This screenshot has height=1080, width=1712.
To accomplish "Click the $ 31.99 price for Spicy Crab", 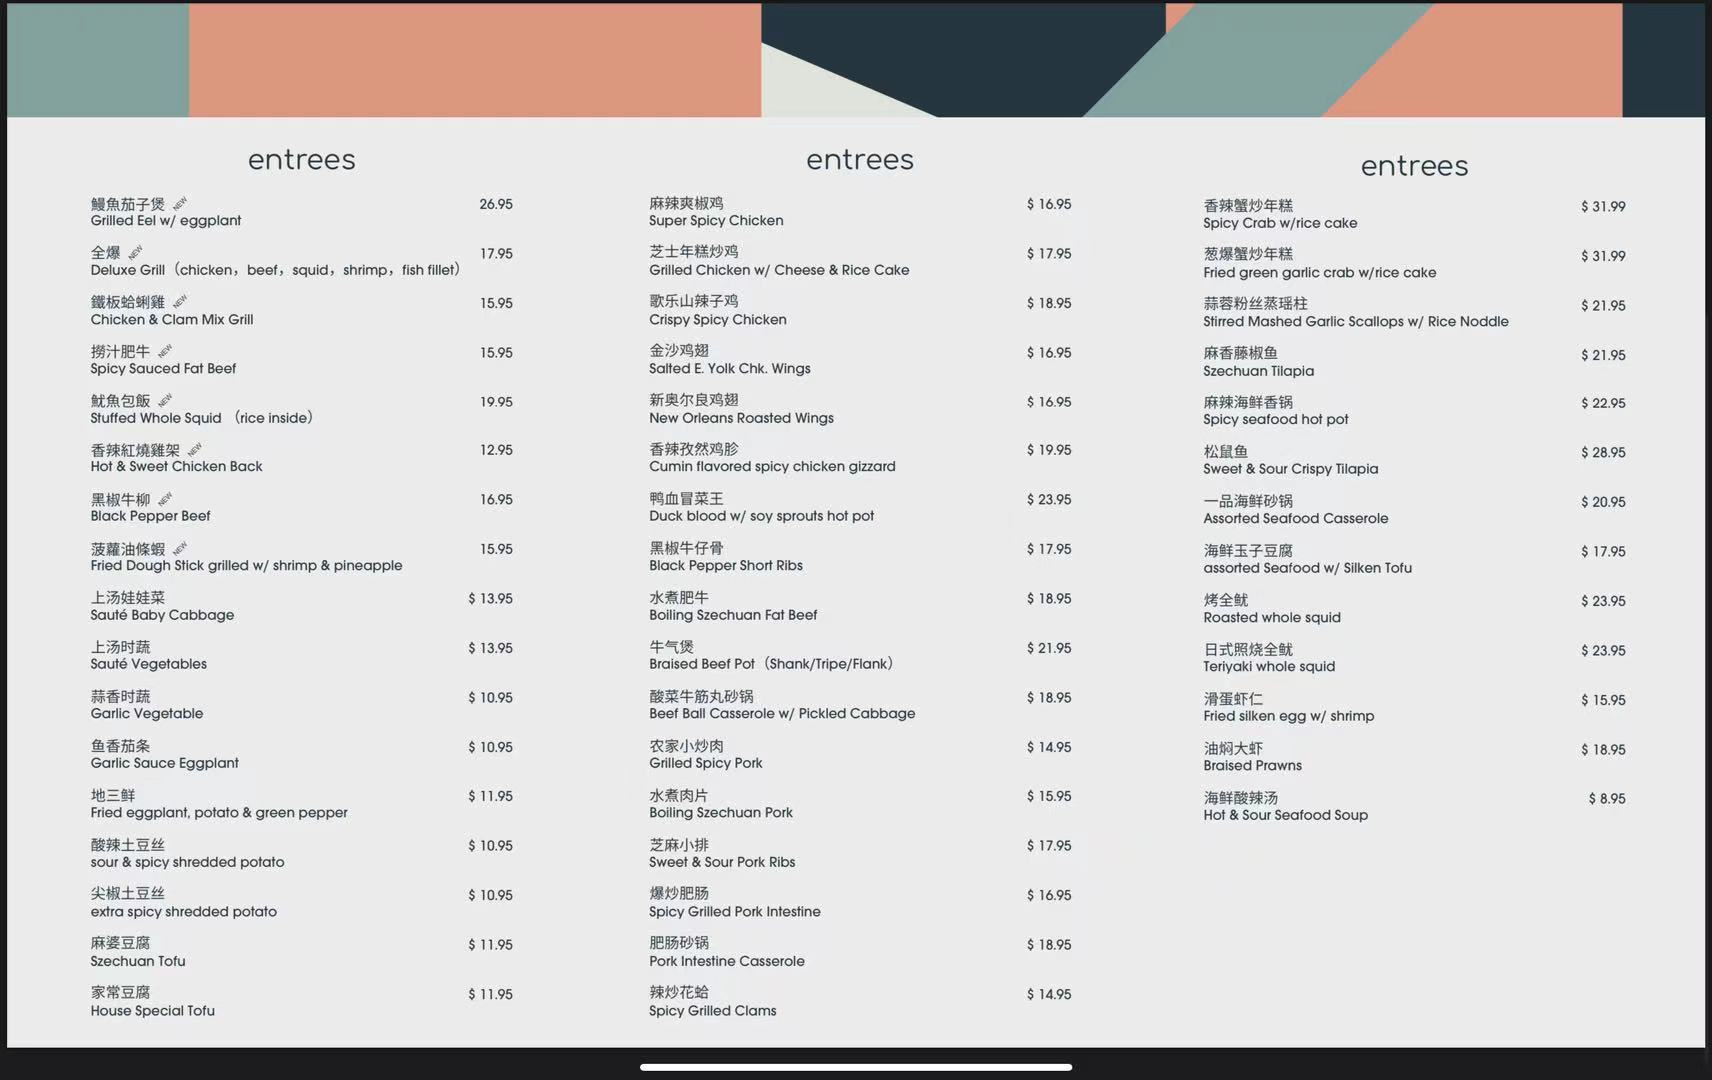I will (x=1602, y=207).
